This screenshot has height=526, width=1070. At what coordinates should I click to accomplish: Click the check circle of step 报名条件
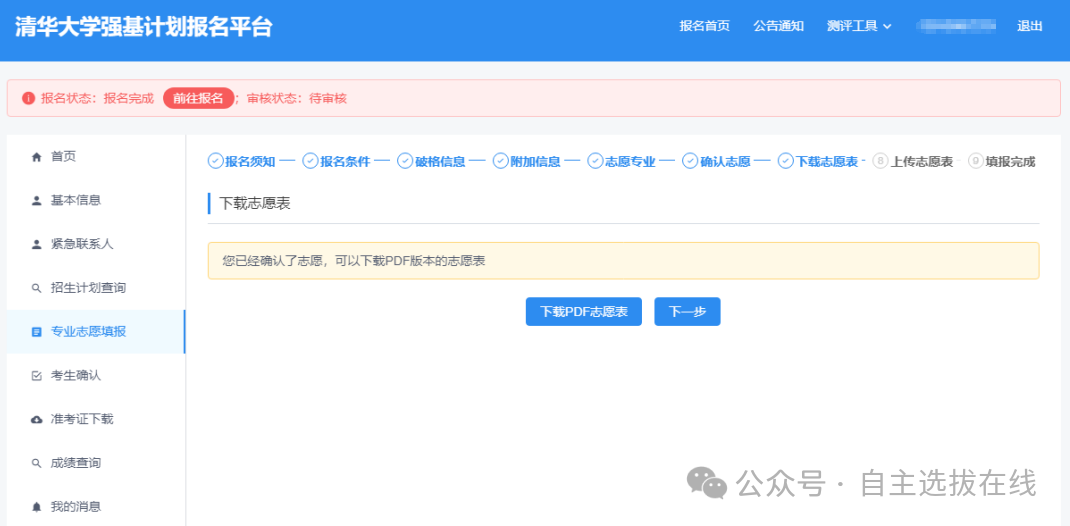(x=310, y=162)
